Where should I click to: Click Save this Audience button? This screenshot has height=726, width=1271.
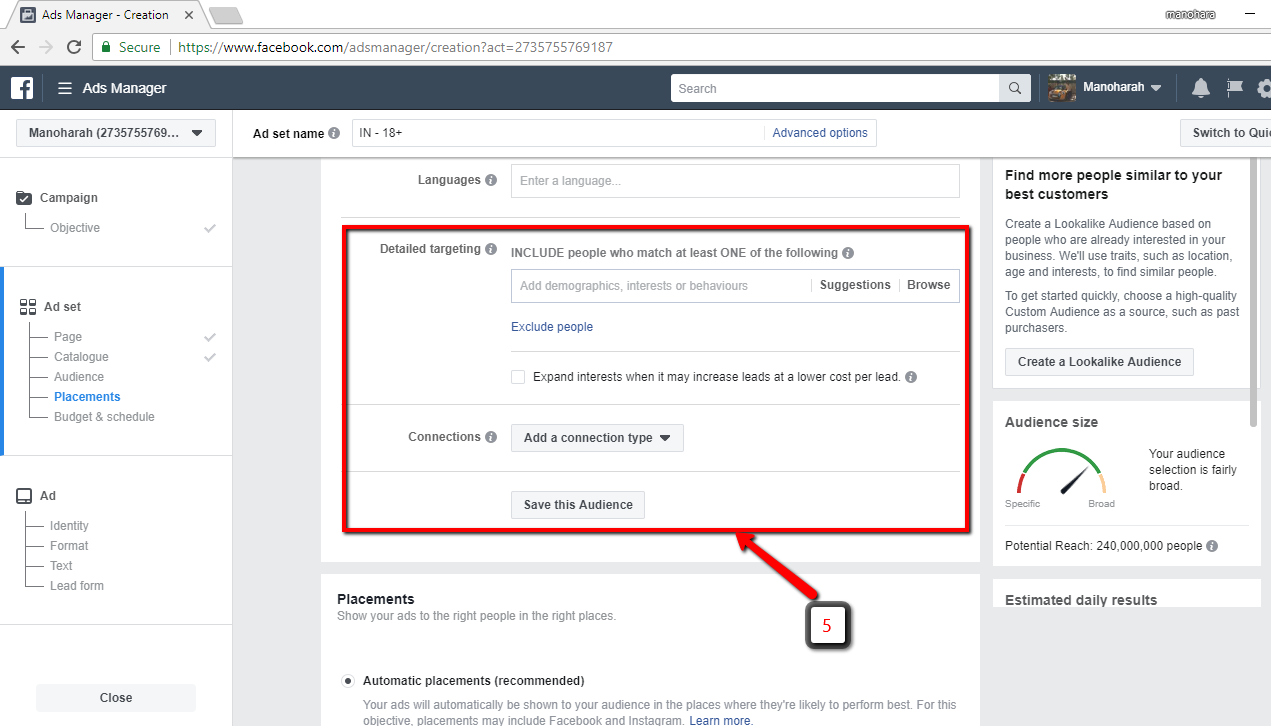click(578, 505)
